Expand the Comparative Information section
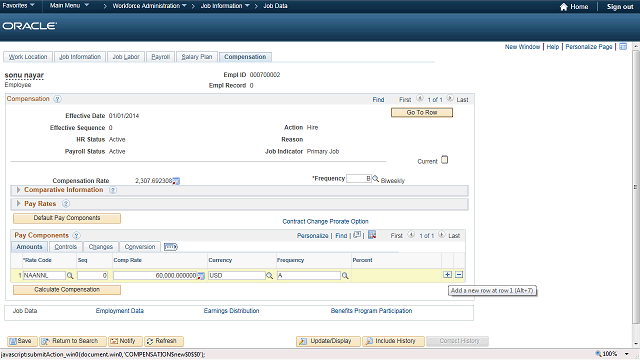This screenshot has width=640, height=360. [x=18, y=190]
